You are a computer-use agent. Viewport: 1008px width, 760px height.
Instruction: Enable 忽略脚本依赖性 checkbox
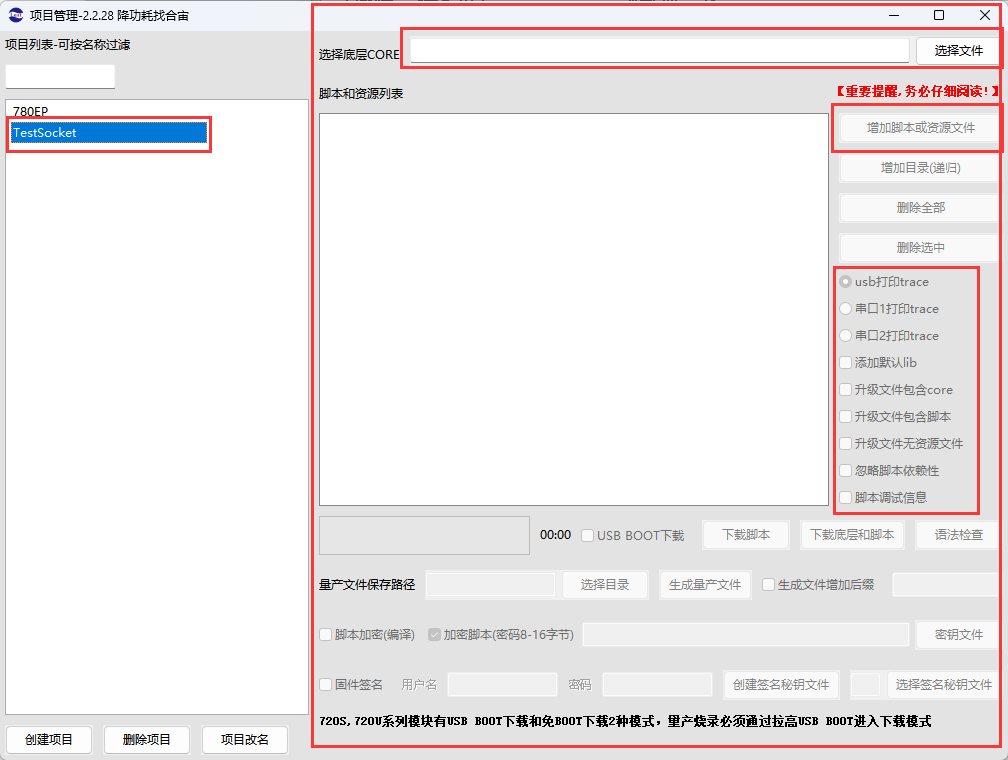click(890, 471)
